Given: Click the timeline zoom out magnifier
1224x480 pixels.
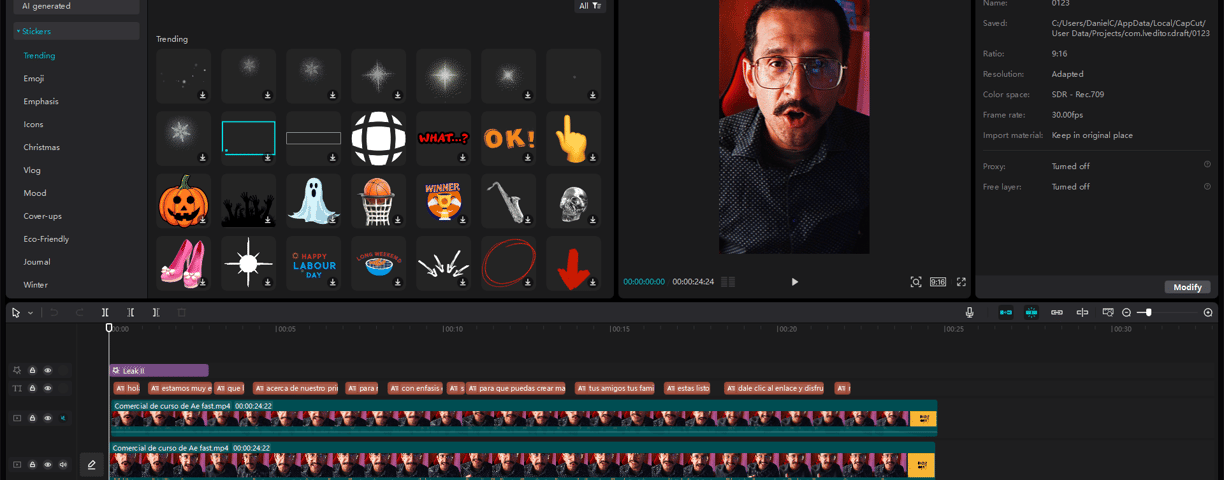Looking at the screenshot, I should point(1127,313).
